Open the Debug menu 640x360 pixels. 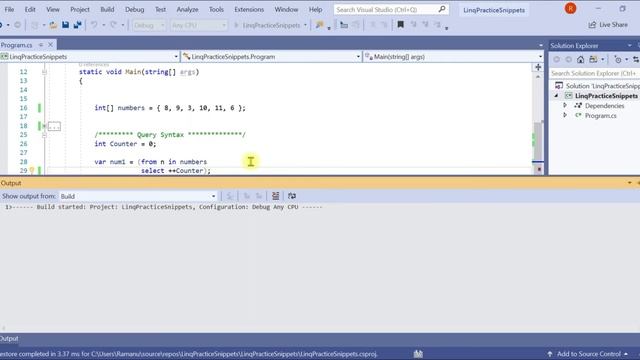coord(134,9)
